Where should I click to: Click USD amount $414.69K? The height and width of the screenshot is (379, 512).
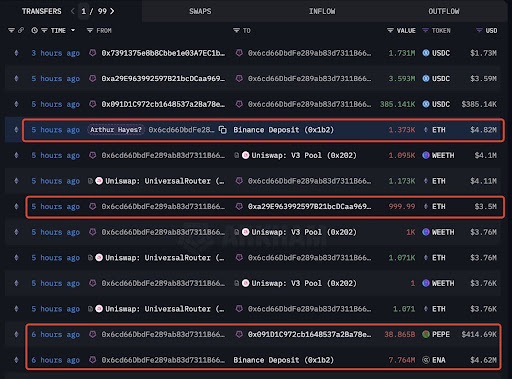click(479, 335)
